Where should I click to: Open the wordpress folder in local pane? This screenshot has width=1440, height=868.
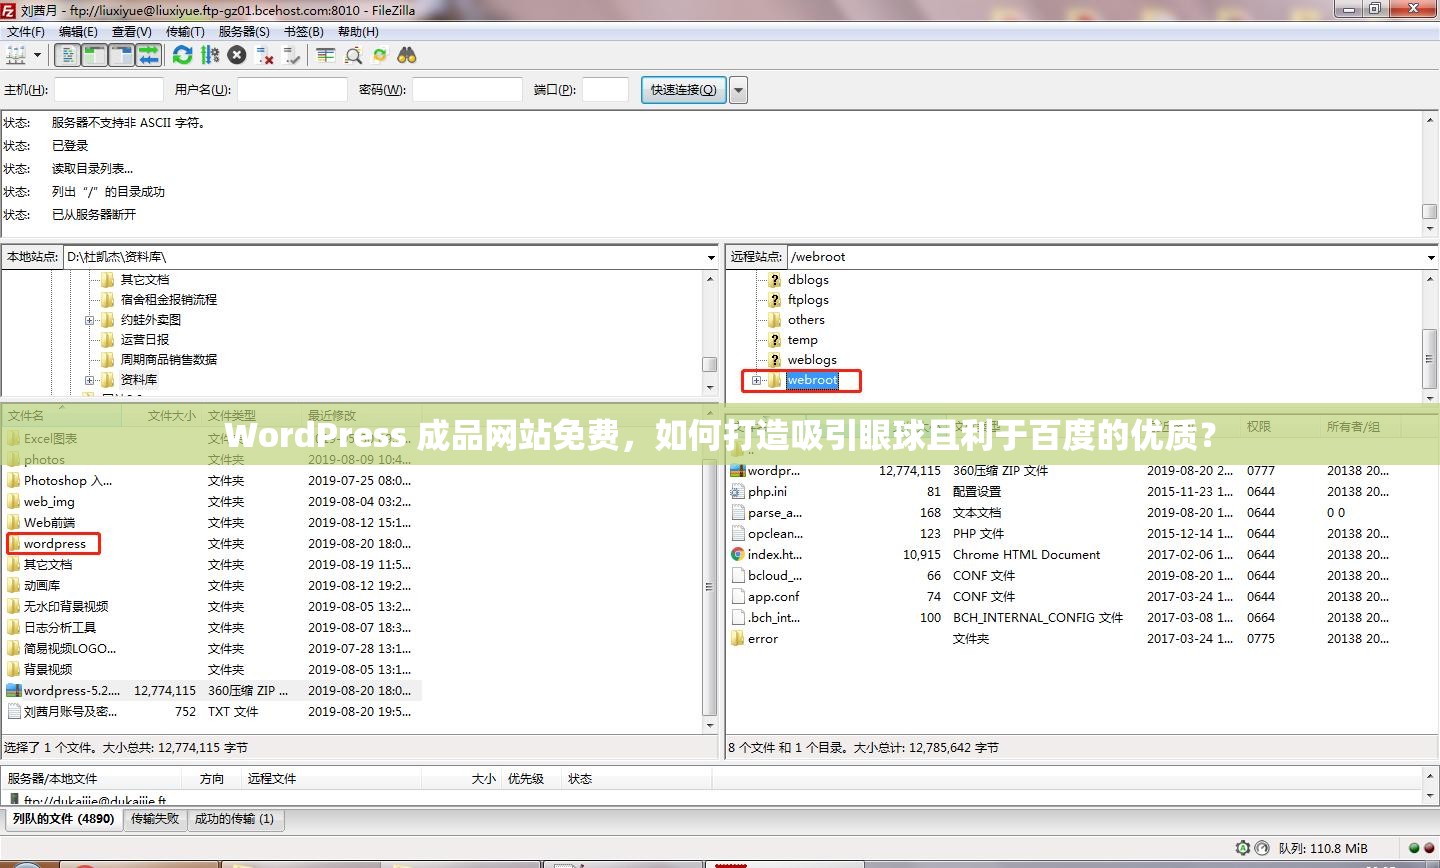pos(53,543)
